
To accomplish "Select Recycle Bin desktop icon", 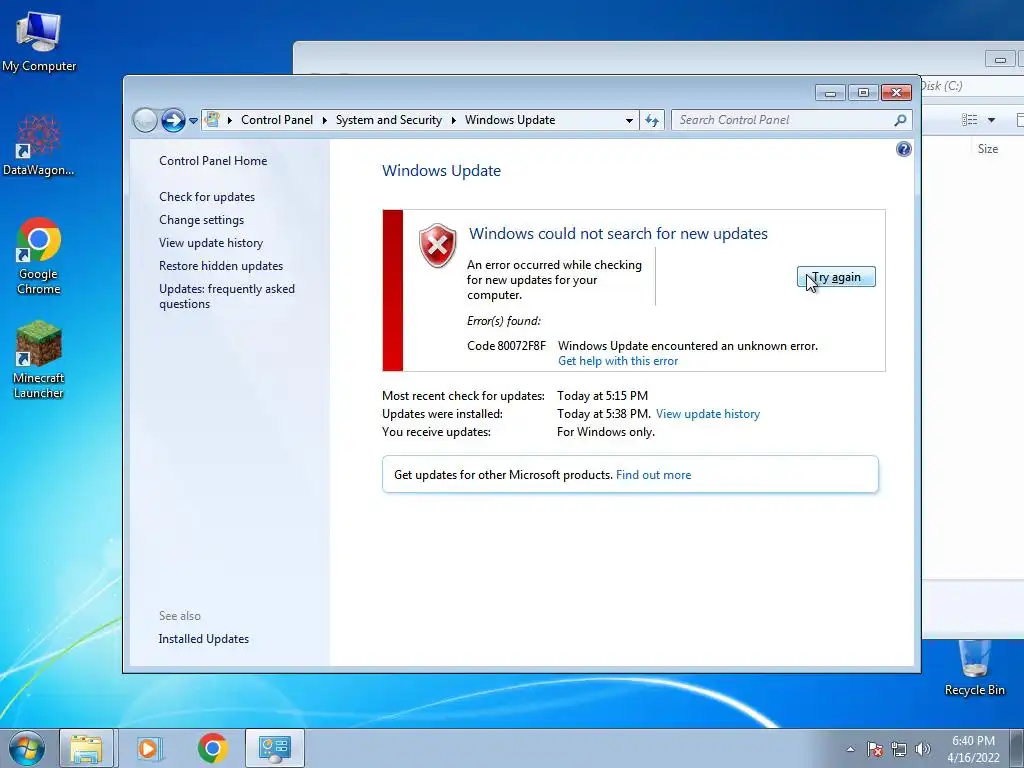I will click(974, 668).
